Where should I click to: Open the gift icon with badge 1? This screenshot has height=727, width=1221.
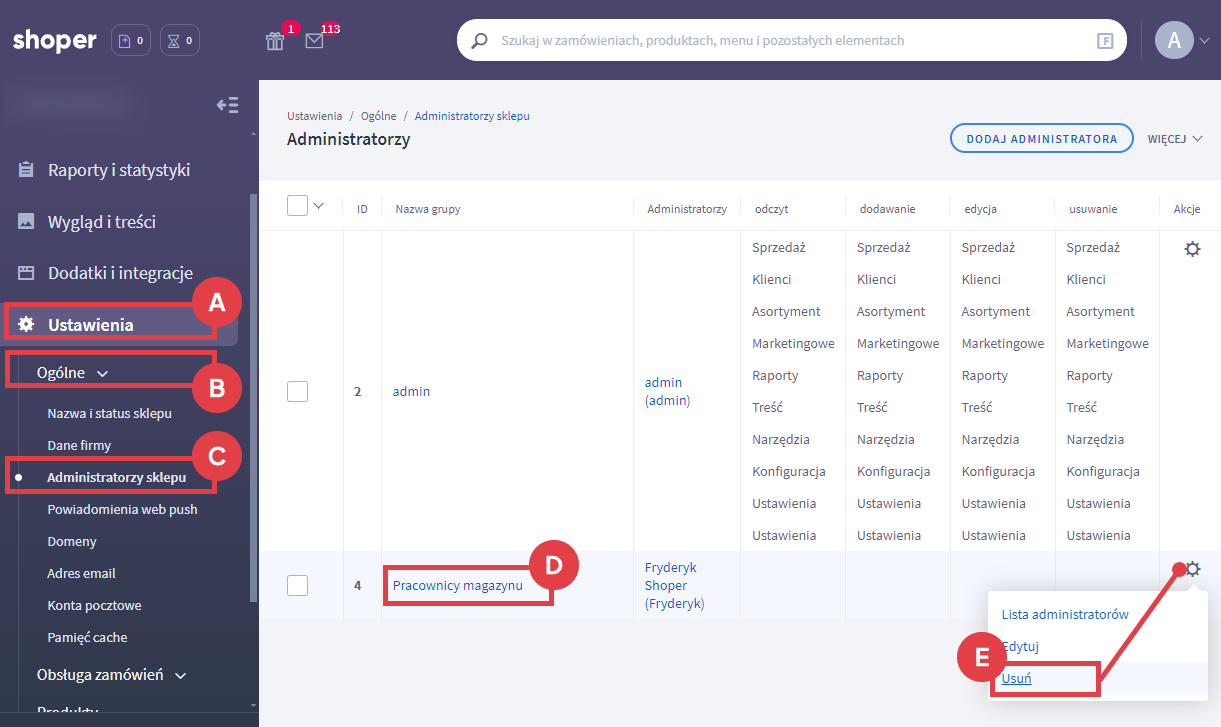(x=275, y=41)
